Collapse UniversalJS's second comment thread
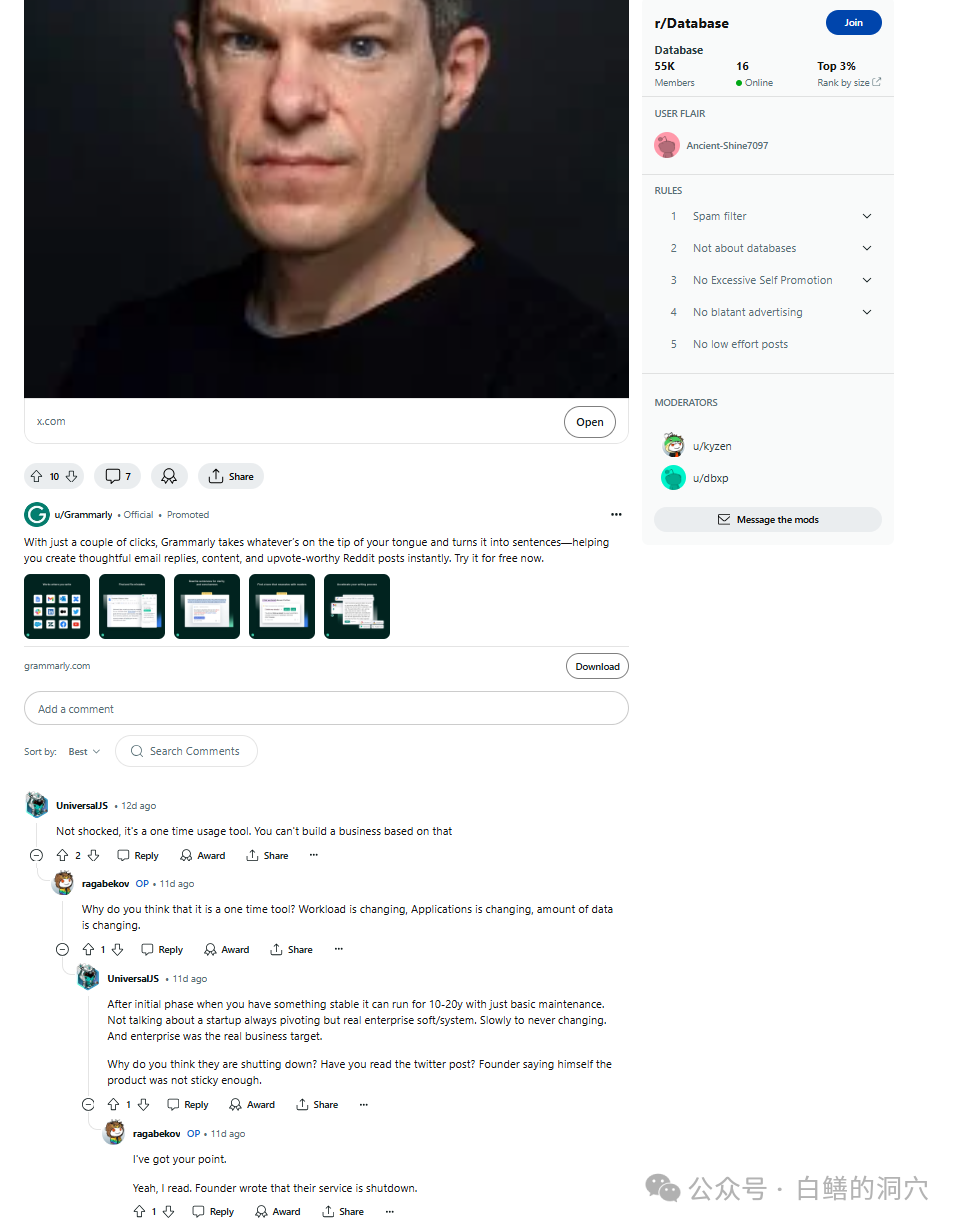Viewport: 959px width, 1227px height. [x=88, y=1104]
